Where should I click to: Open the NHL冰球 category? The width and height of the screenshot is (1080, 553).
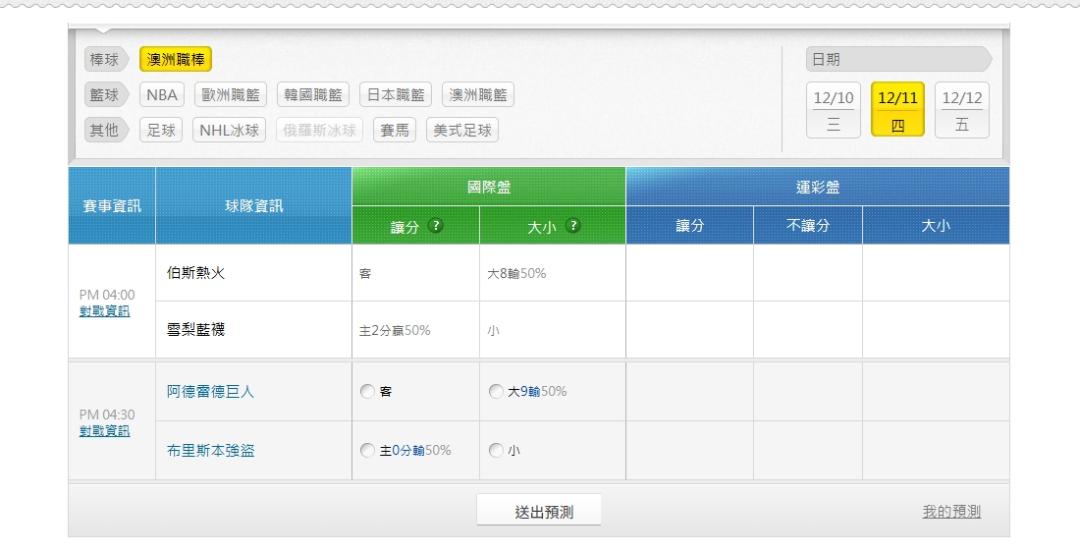(x=229, y=130)
